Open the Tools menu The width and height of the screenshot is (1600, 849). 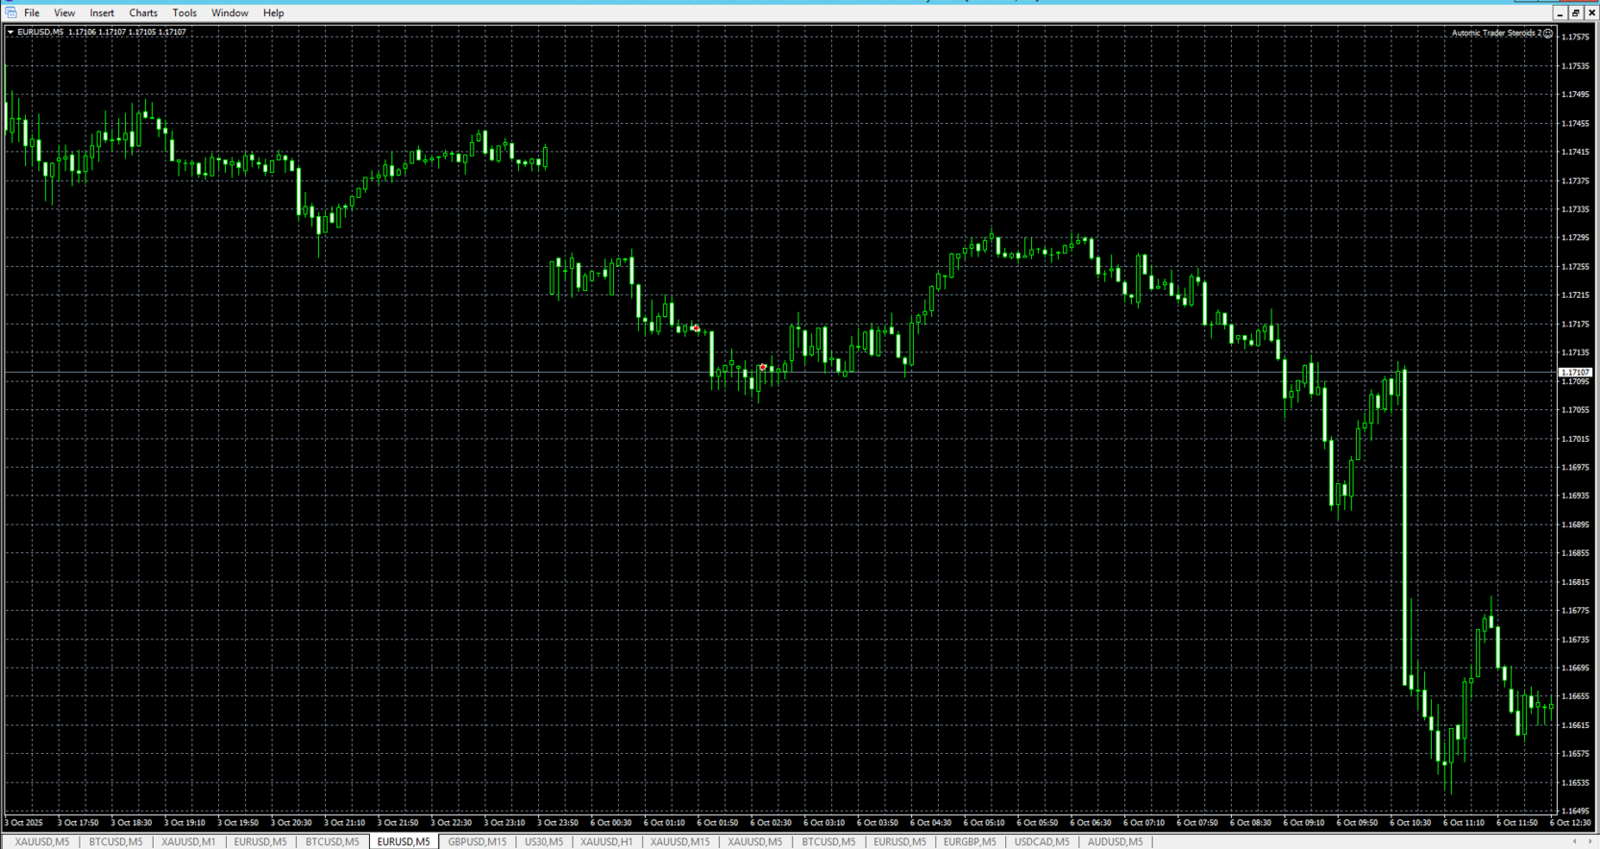[x=184, y=13]
